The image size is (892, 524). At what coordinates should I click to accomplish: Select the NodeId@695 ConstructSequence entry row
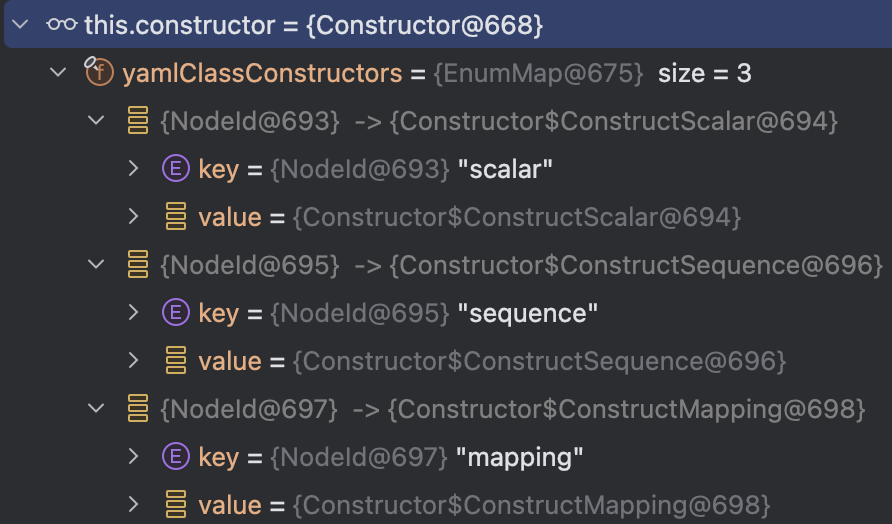tap(520, 265)
